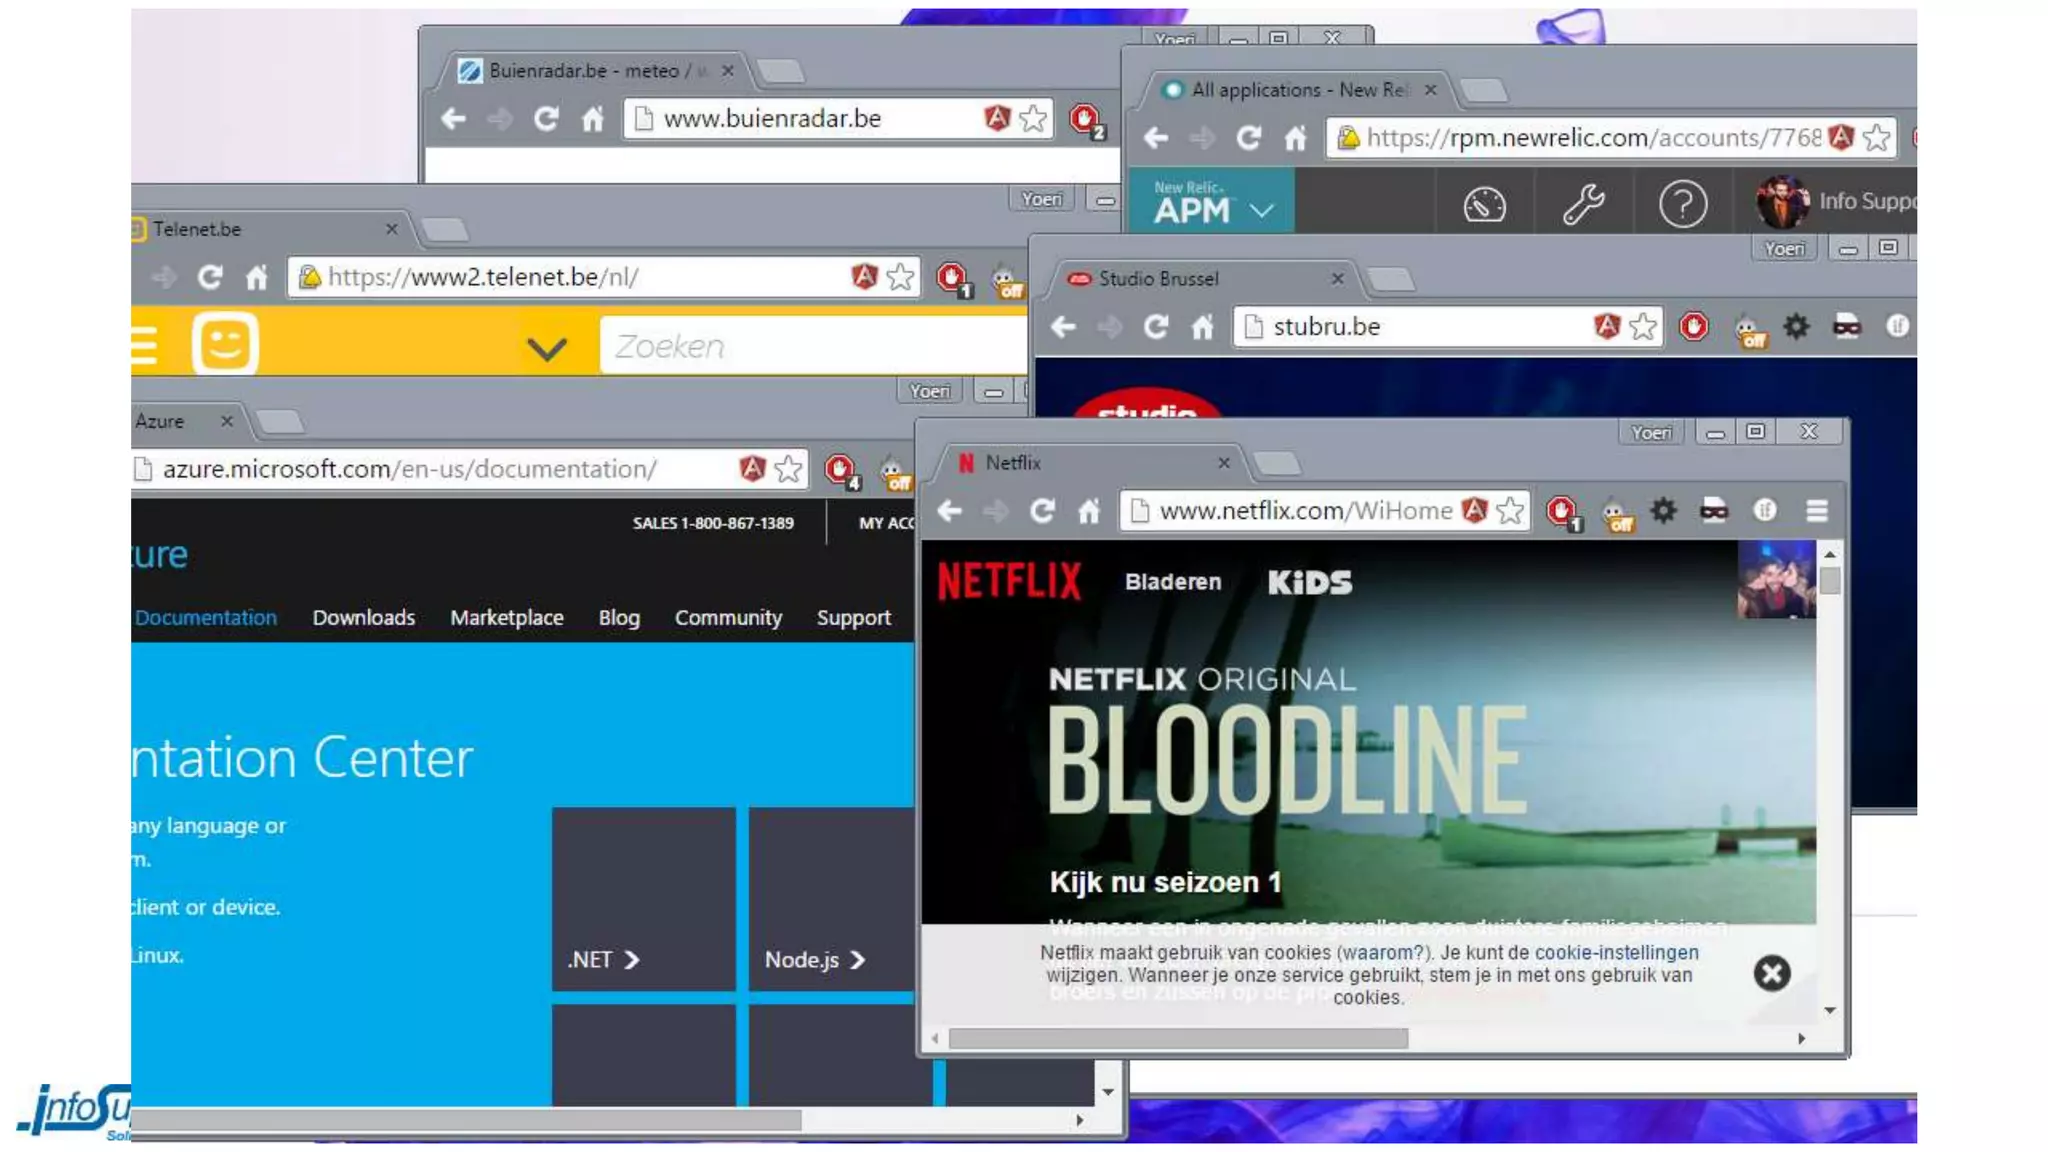The width and height of the screenshot is (2048, 1152).
Task: Click Netflix 'Bladeren' browse link
Action: pos(1172,582)
